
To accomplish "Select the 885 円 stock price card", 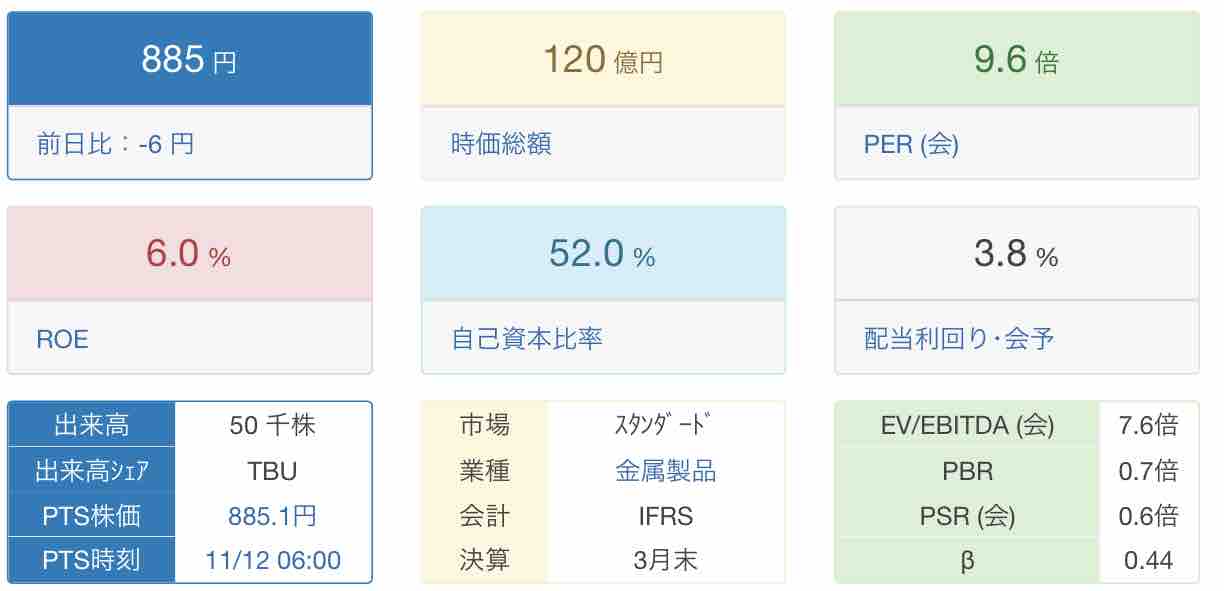I will click(189, 60).
